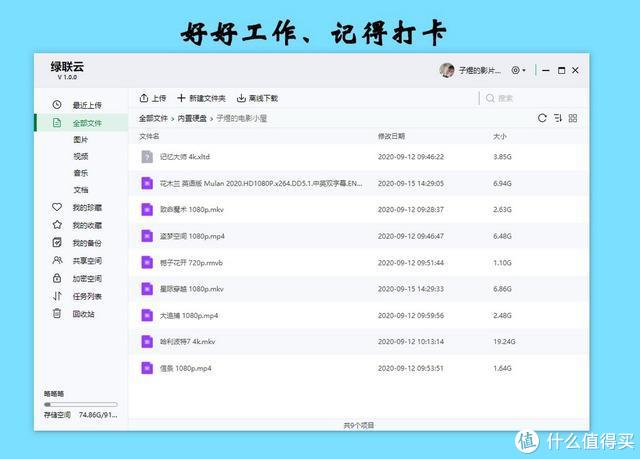Screen dimensions: 640x459
Task: Go to 内置硬盘 in breadcrumb path
Action: pos(193,118)
